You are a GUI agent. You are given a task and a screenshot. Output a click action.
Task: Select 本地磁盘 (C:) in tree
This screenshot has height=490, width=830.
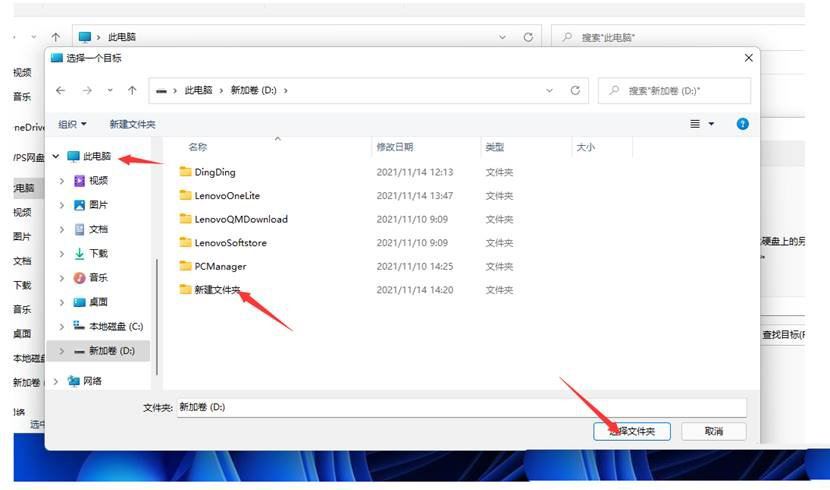click(116, 326)
